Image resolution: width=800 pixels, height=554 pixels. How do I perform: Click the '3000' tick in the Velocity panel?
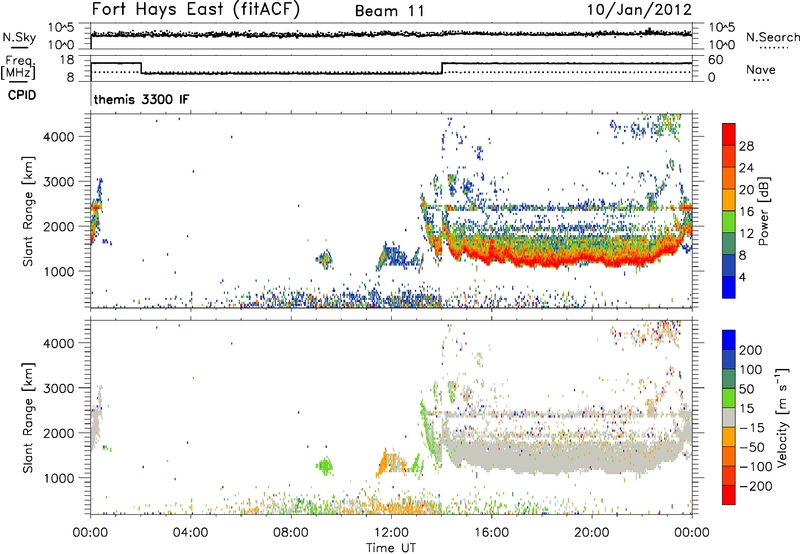[x=58, y=388]
